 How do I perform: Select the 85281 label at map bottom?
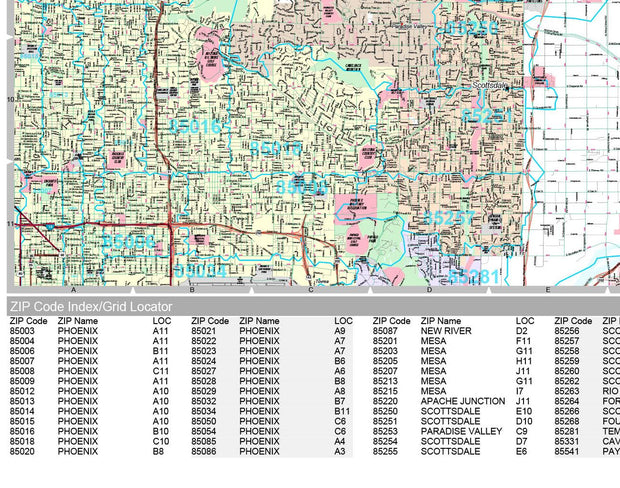pos(473,276)
